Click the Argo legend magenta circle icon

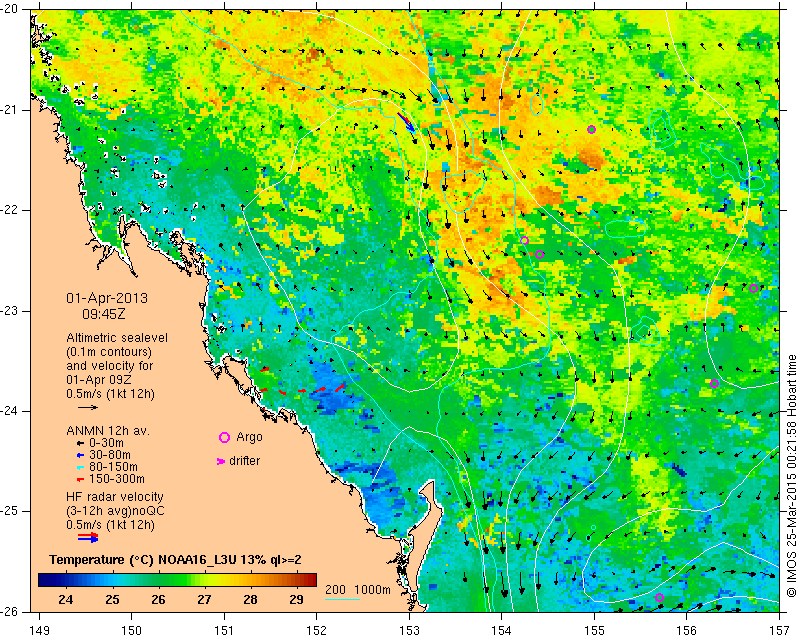(224, 437)
